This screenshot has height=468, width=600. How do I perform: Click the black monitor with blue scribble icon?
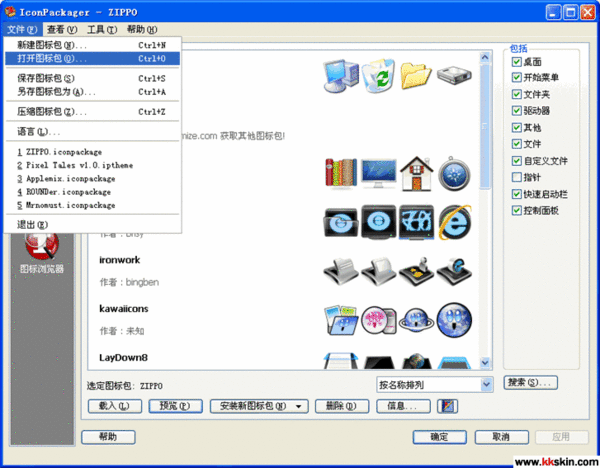tap(416, 222)
